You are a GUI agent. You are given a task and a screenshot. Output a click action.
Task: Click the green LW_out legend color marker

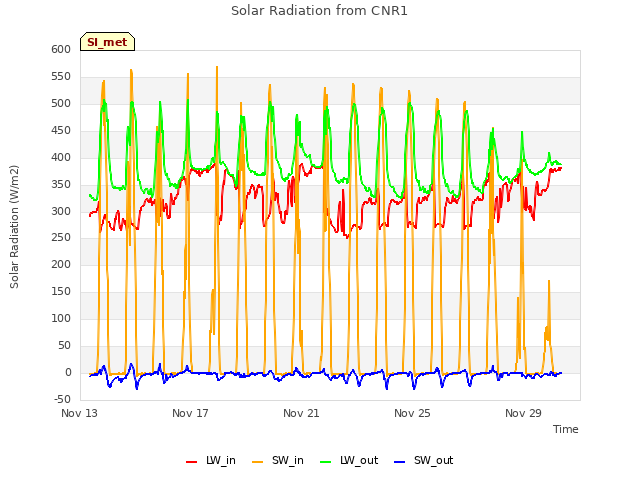(326, 462)
